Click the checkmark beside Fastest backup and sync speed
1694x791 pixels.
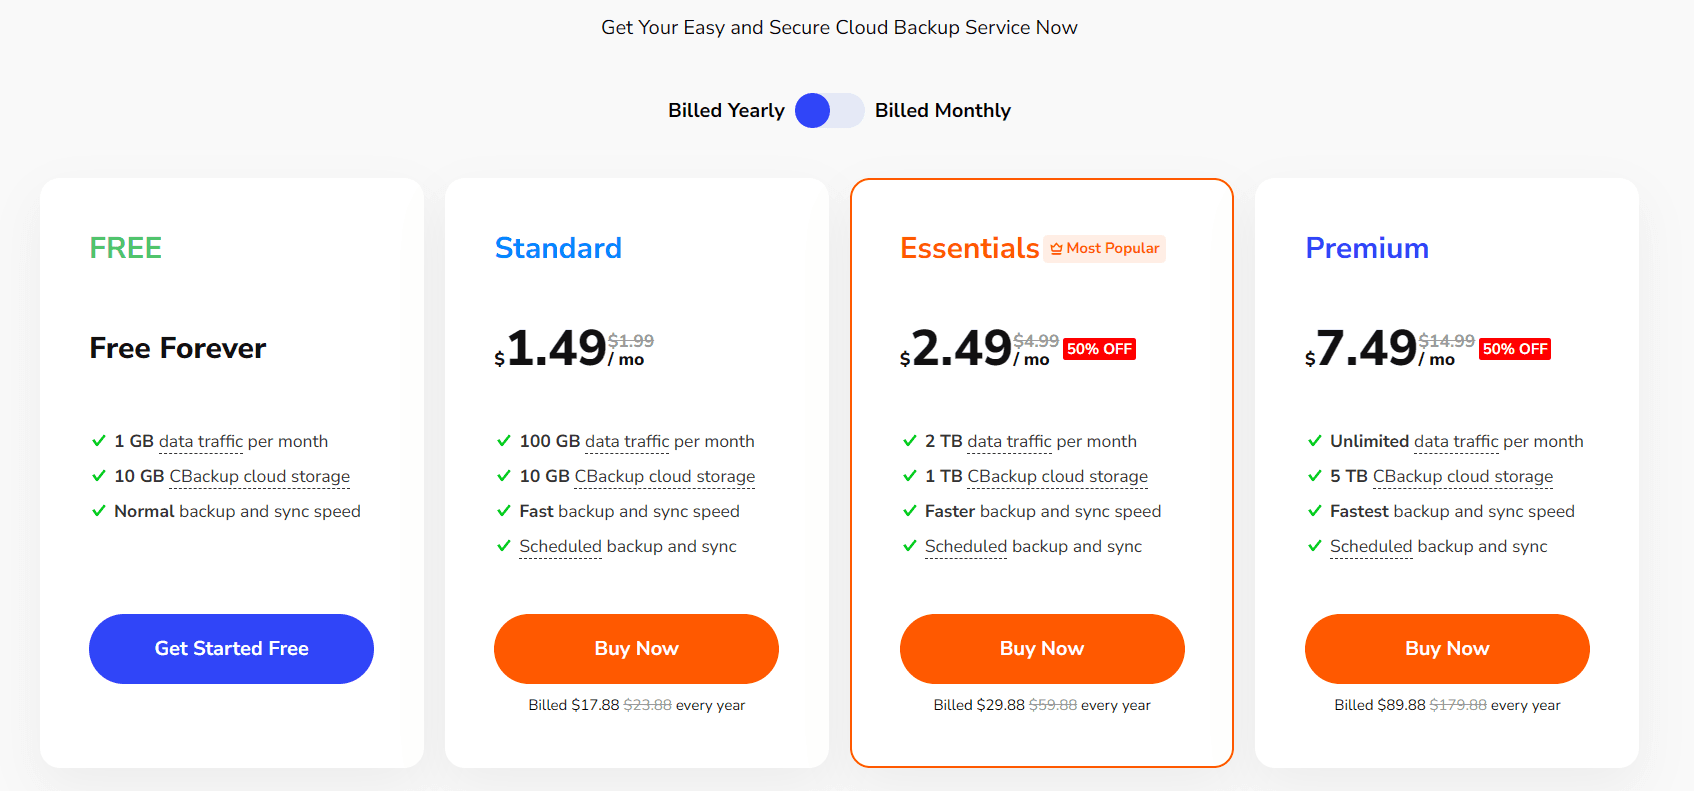pyautogui.click(x=1315, y=511)
